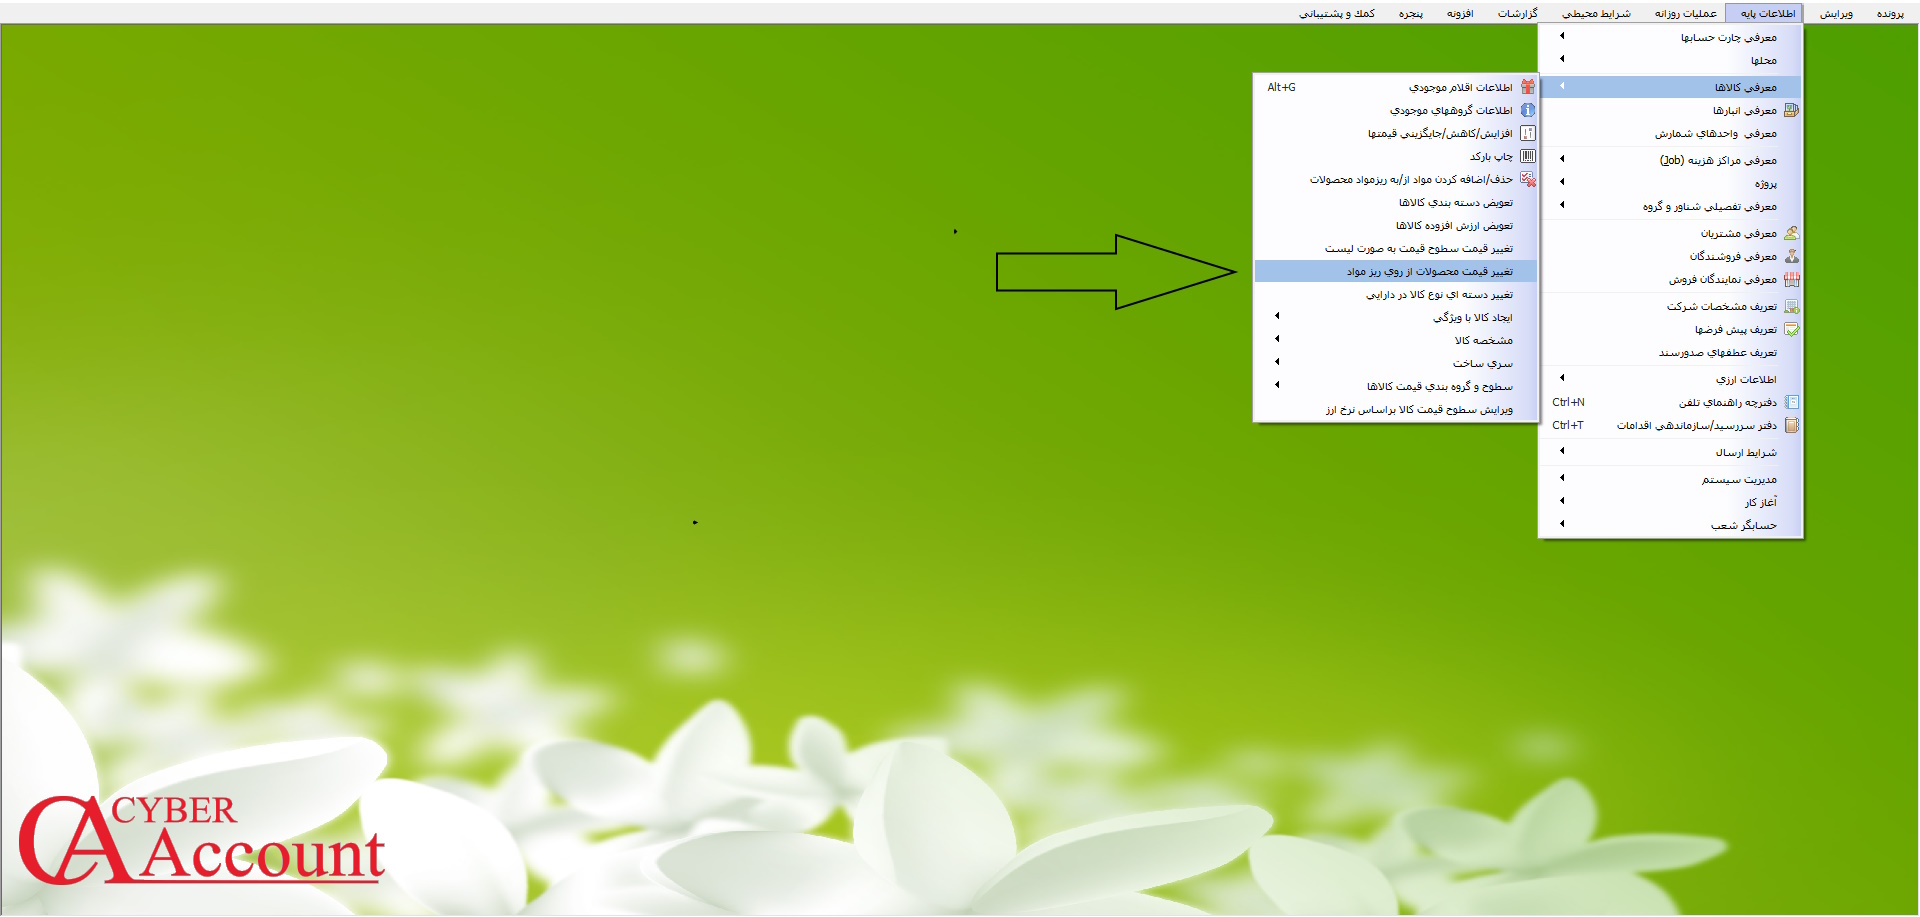Click the shop icon for 'معرفي نمايندگان فروش'
The width and height of the screenshot is (1920, 917).
1791,279
